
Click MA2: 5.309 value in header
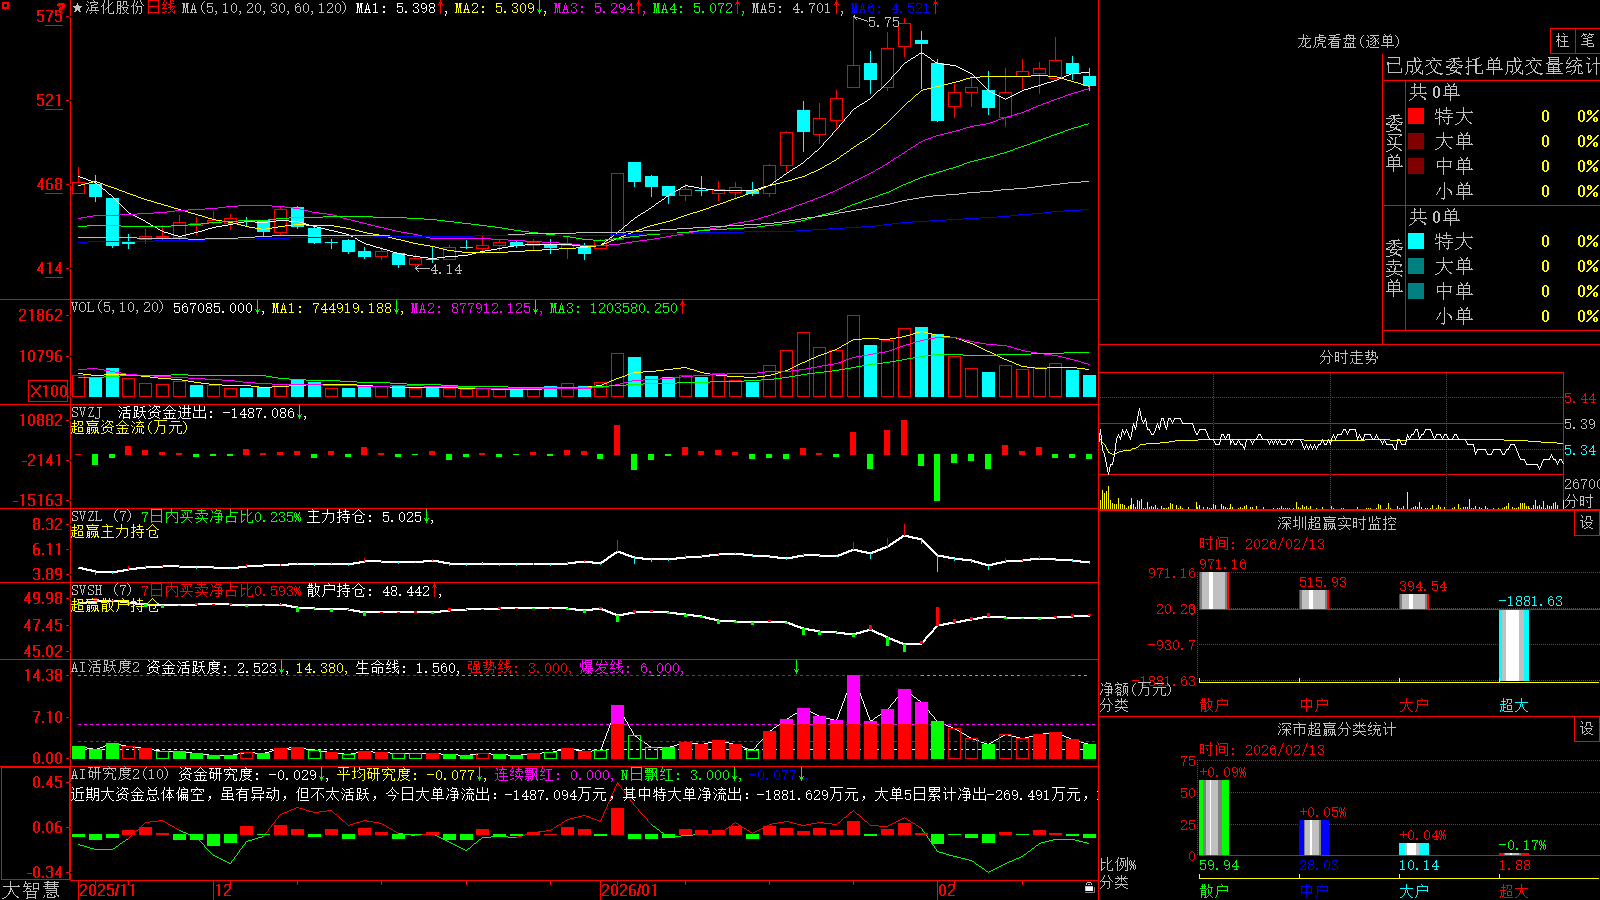495,8
